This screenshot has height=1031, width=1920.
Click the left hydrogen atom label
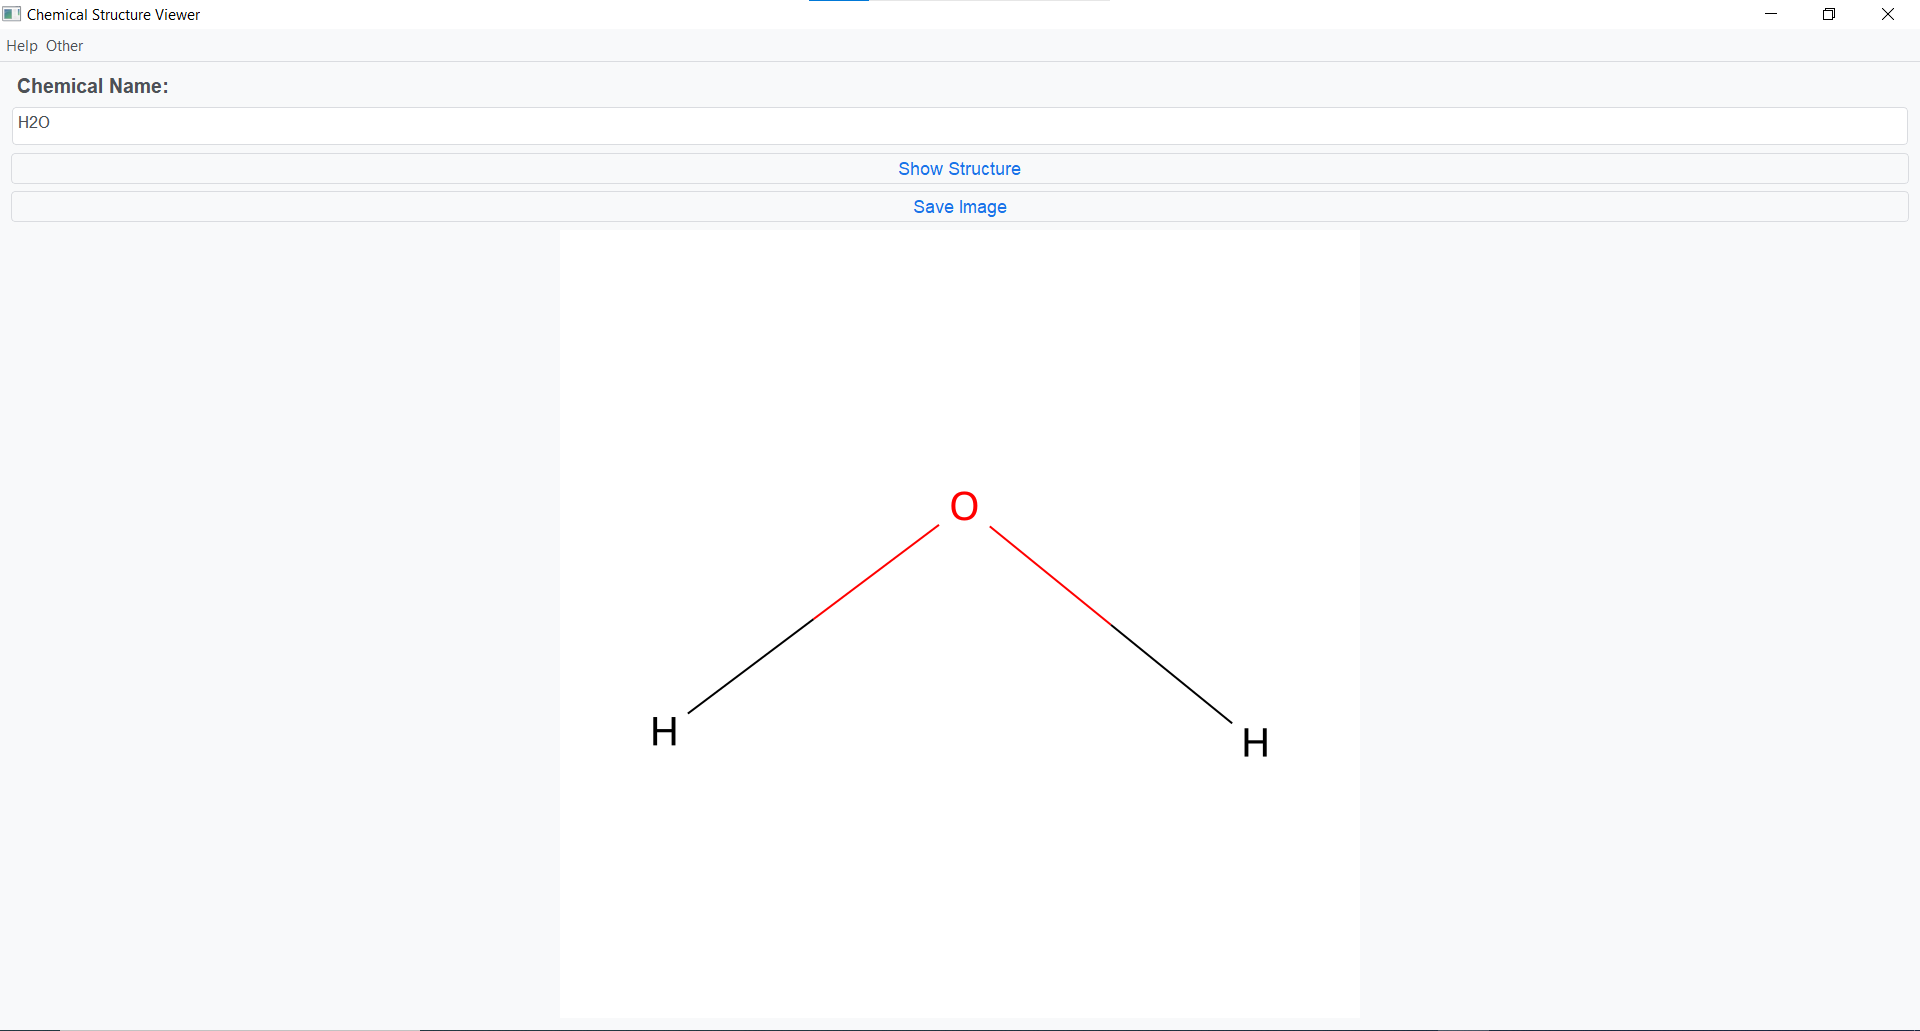pyautogui.click(x=664, y=732)
